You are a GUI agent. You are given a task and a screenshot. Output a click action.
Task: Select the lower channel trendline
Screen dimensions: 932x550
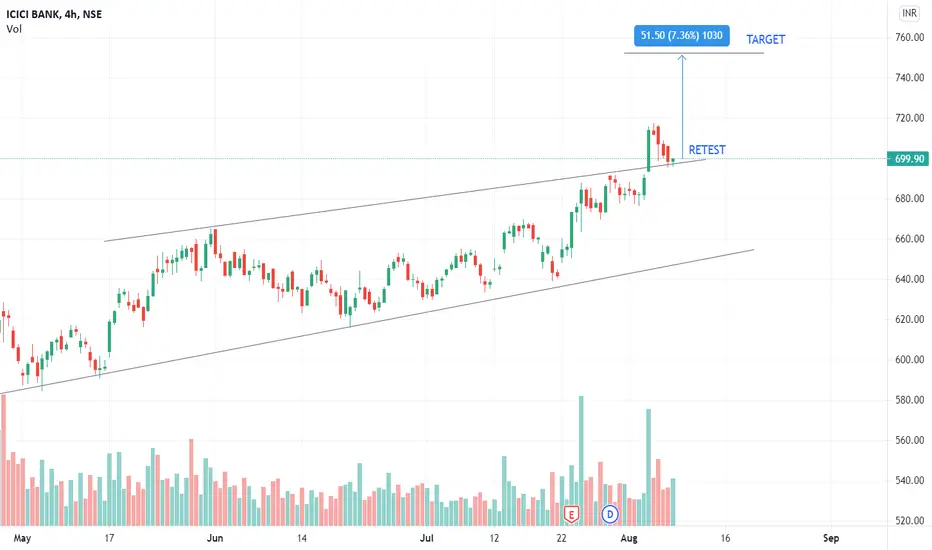[x=377, y=322]
